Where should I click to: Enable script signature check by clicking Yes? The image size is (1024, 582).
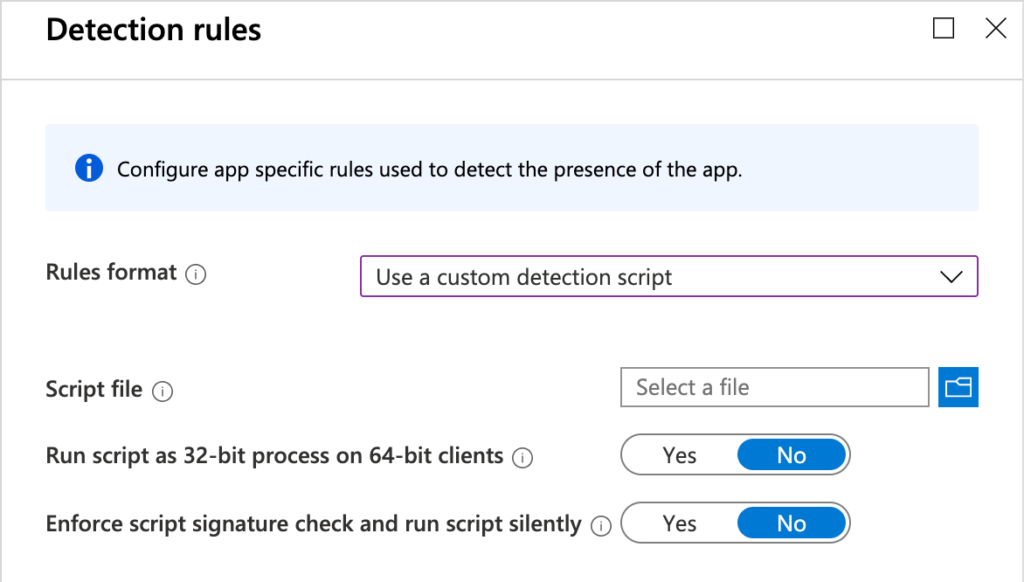[679, 523]
